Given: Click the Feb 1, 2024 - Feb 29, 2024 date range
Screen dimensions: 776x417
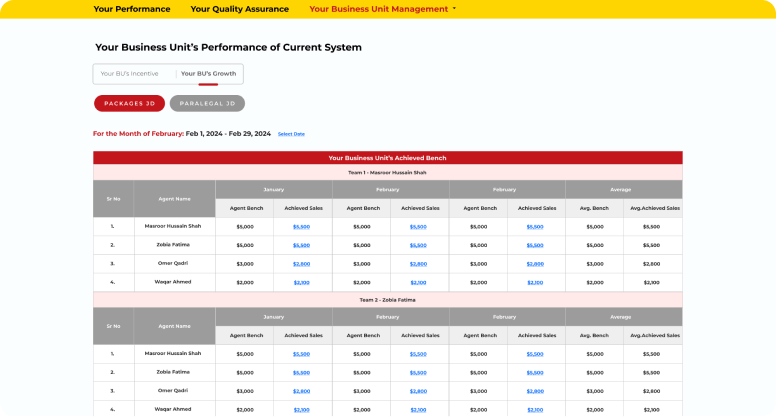Looking at the screenshot, I should point(228,134).
